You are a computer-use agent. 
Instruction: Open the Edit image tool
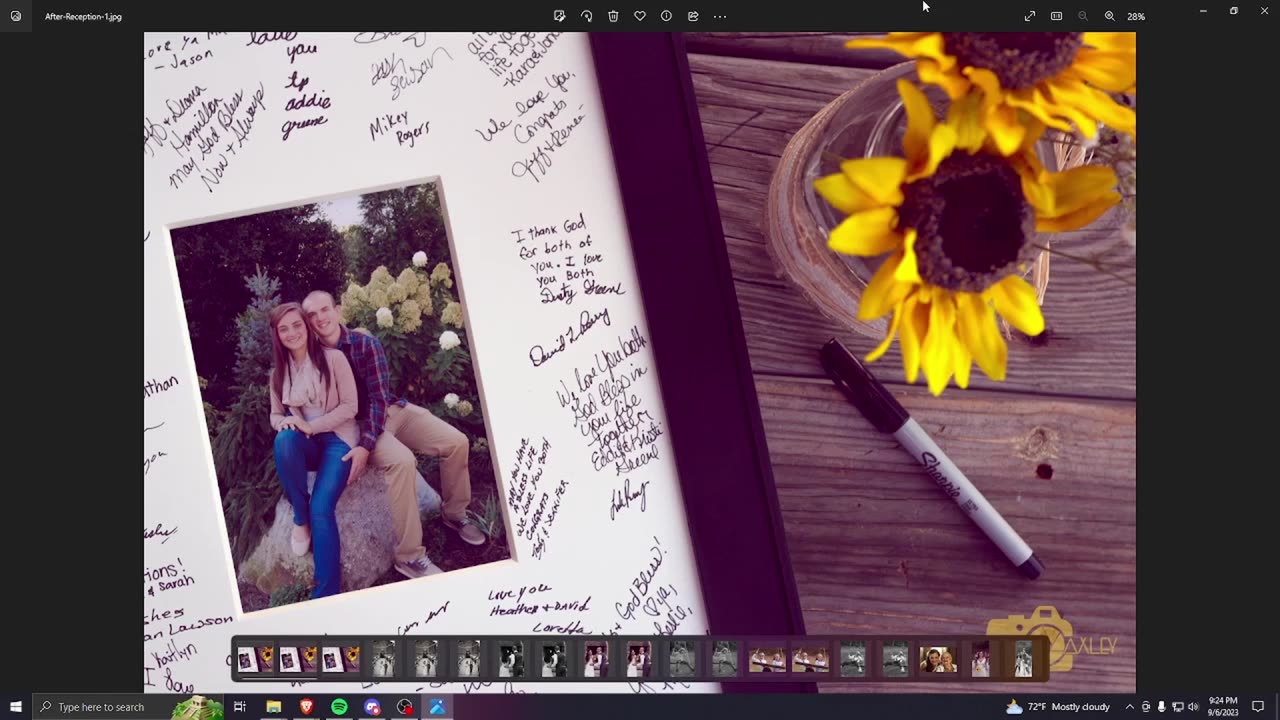559,16
